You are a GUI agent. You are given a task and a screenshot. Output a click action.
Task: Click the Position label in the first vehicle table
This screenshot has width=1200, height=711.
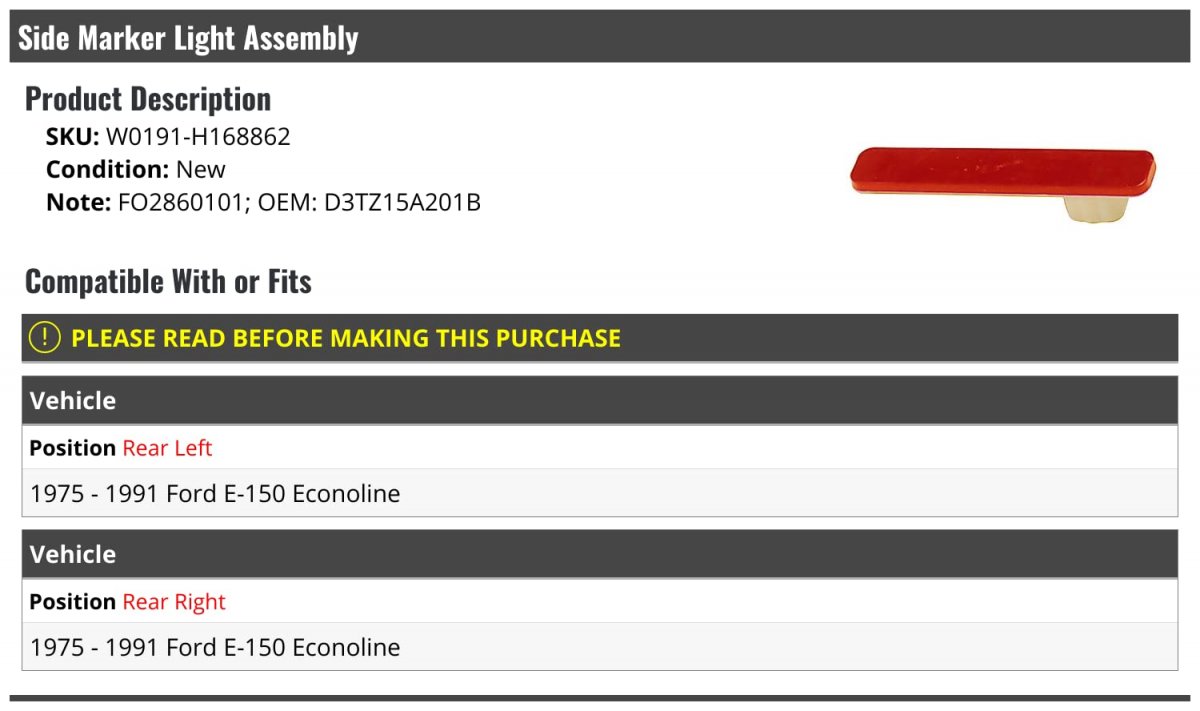(x=73, y=448)
